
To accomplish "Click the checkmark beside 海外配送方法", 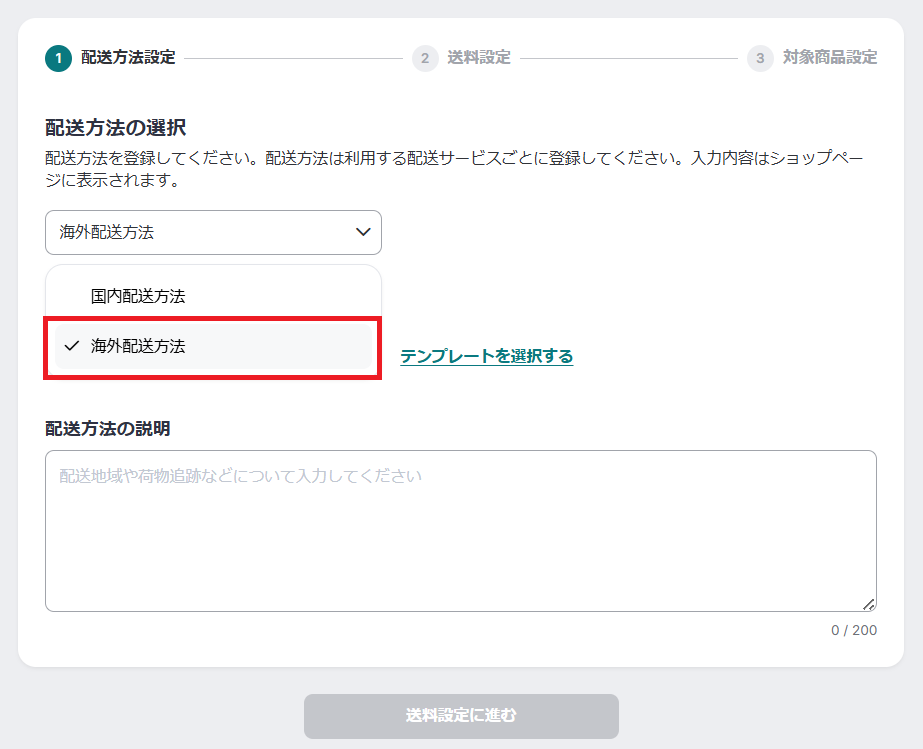I will [71, 346].
